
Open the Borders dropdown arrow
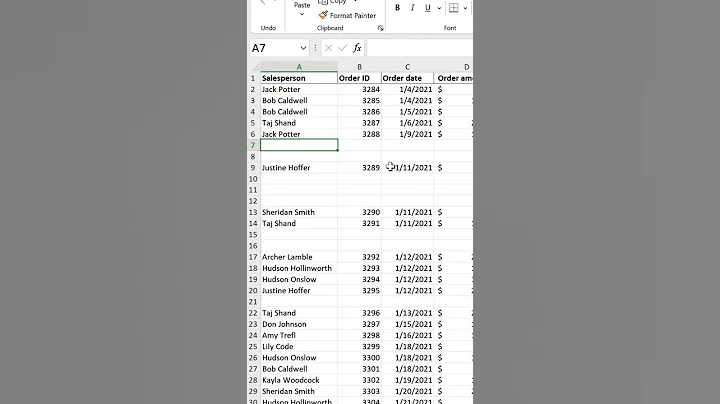pyautogui.click(x=465, y=8)
